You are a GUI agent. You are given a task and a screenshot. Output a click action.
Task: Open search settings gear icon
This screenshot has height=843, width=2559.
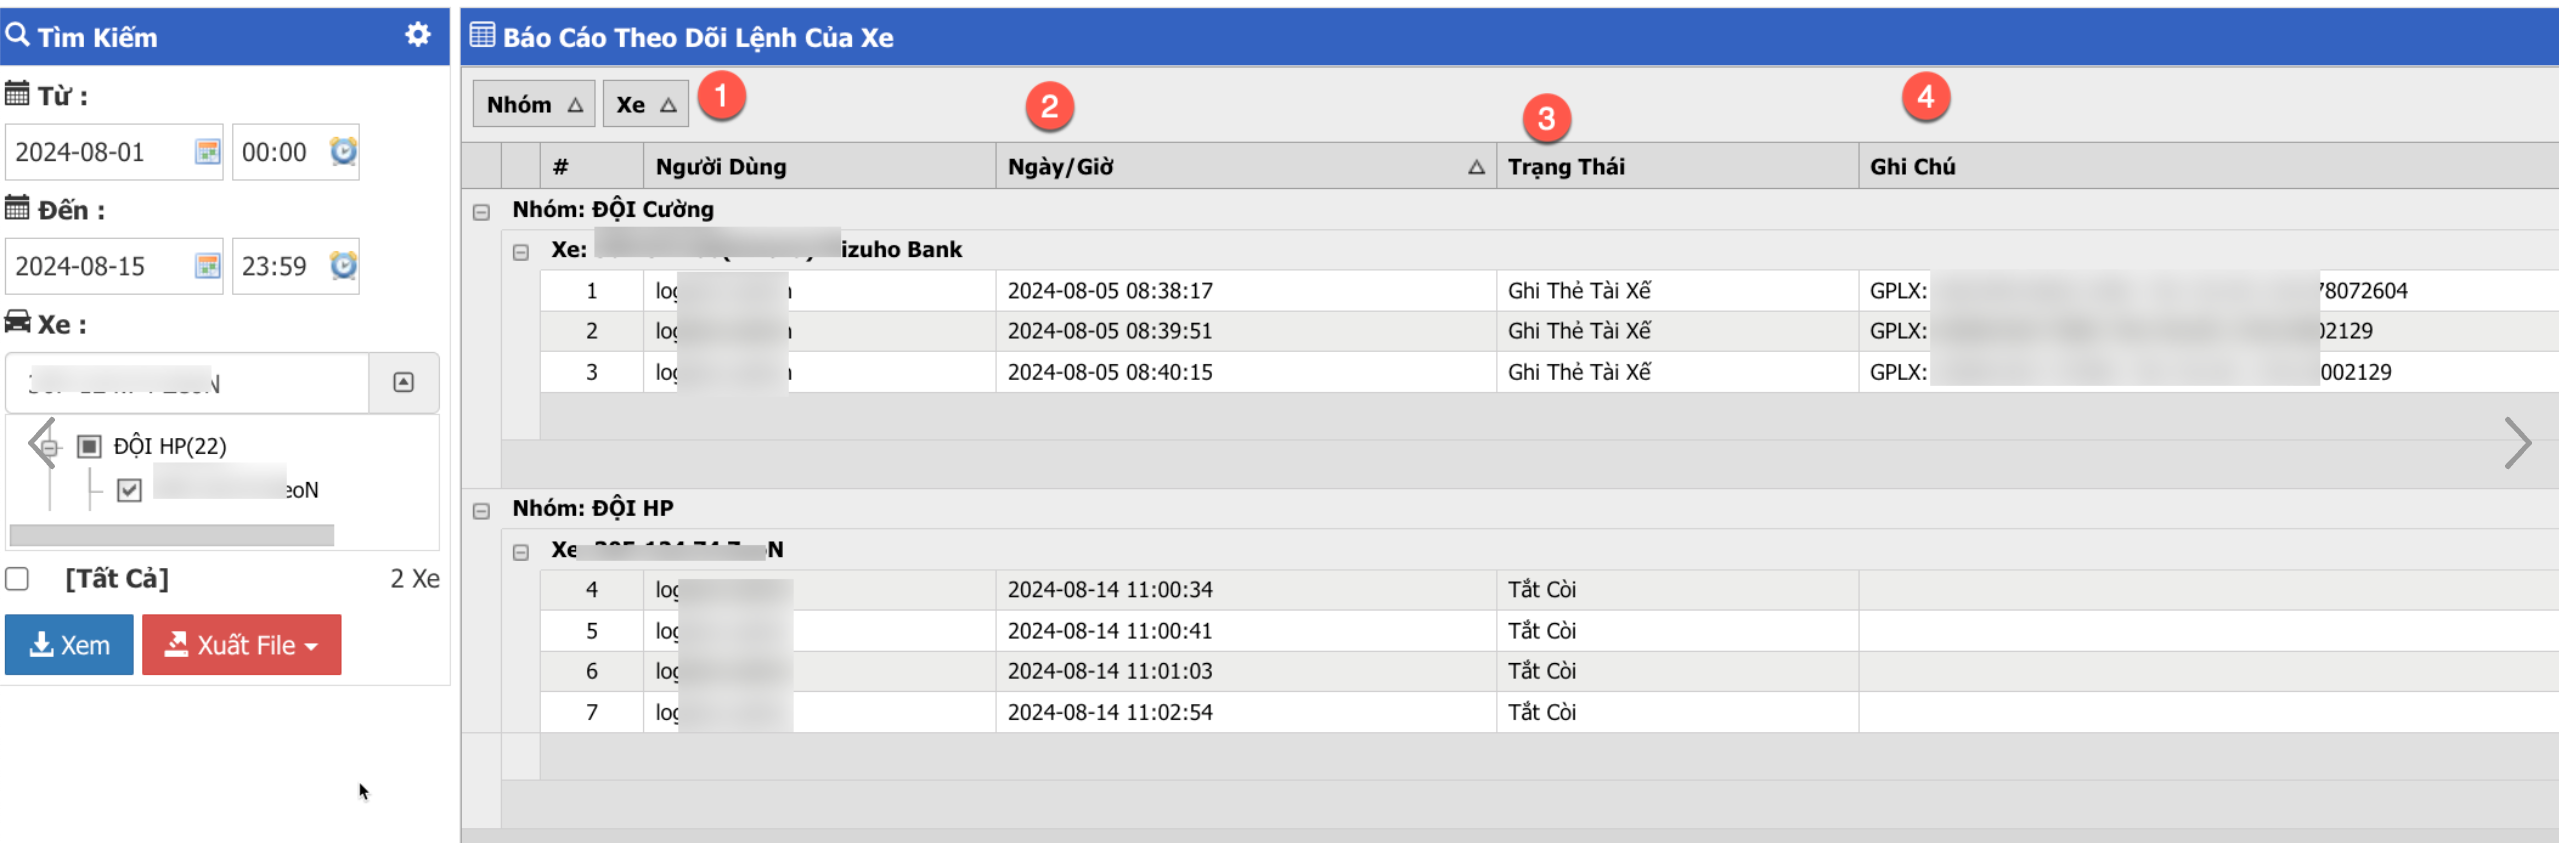pyautogui.click(x=417, y=35)
